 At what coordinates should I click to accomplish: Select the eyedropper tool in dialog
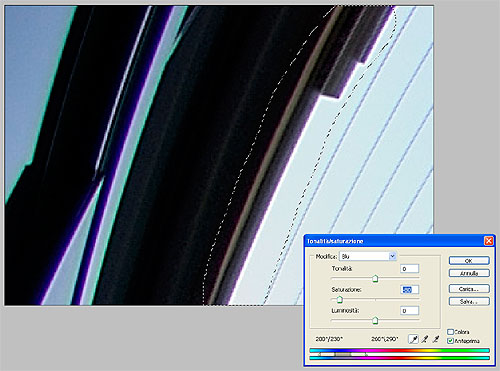point(413,339)
